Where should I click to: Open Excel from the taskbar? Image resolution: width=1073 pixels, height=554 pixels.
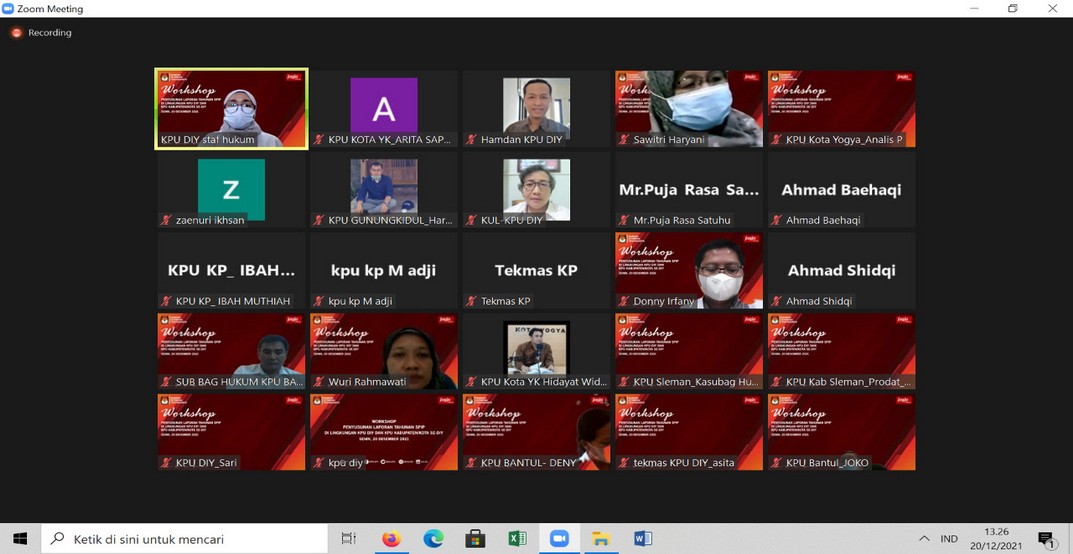coord(517,539)
